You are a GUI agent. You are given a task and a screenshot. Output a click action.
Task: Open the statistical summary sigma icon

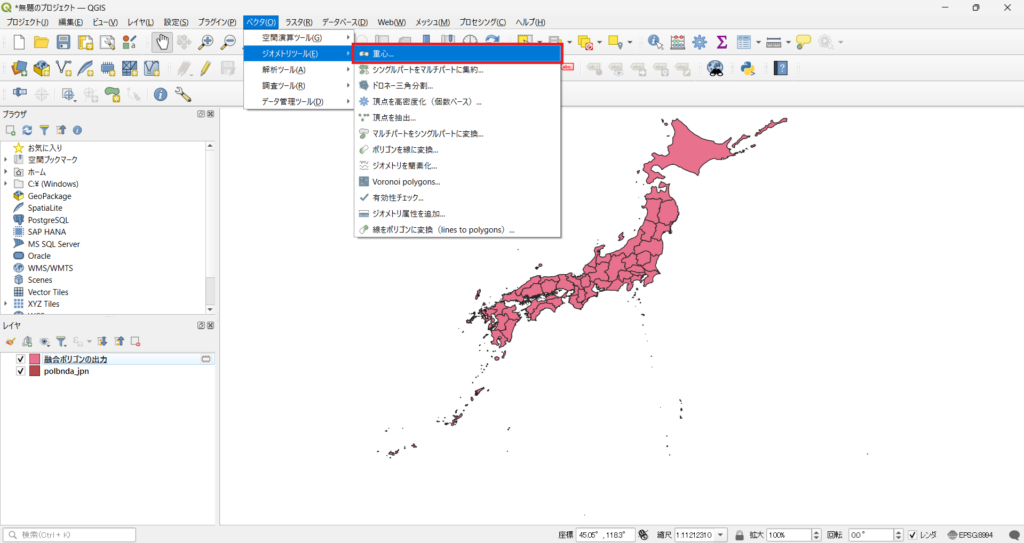(x=721, y=42)
